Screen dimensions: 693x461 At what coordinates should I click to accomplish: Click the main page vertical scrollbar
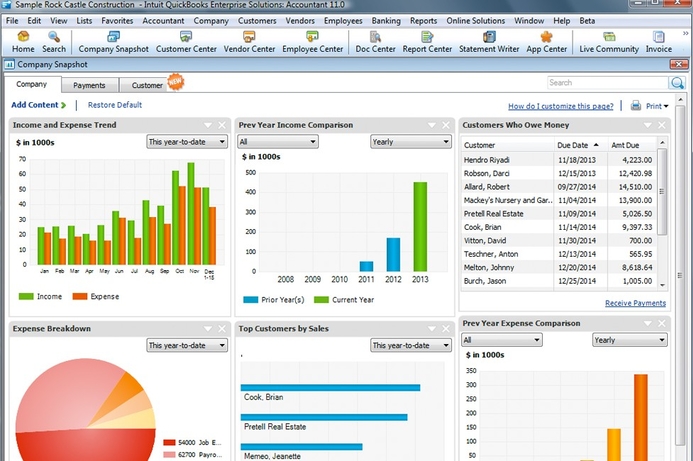(x=681, y=274)
